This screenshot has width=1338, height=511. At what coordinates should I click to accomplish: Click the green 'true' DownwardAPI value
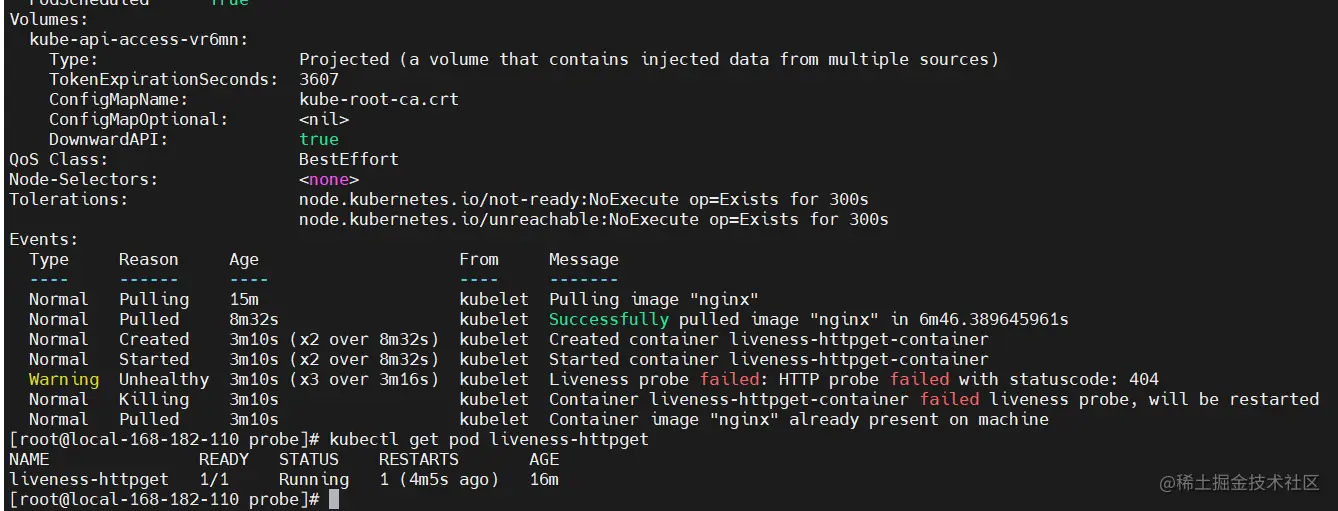(319, 139)
